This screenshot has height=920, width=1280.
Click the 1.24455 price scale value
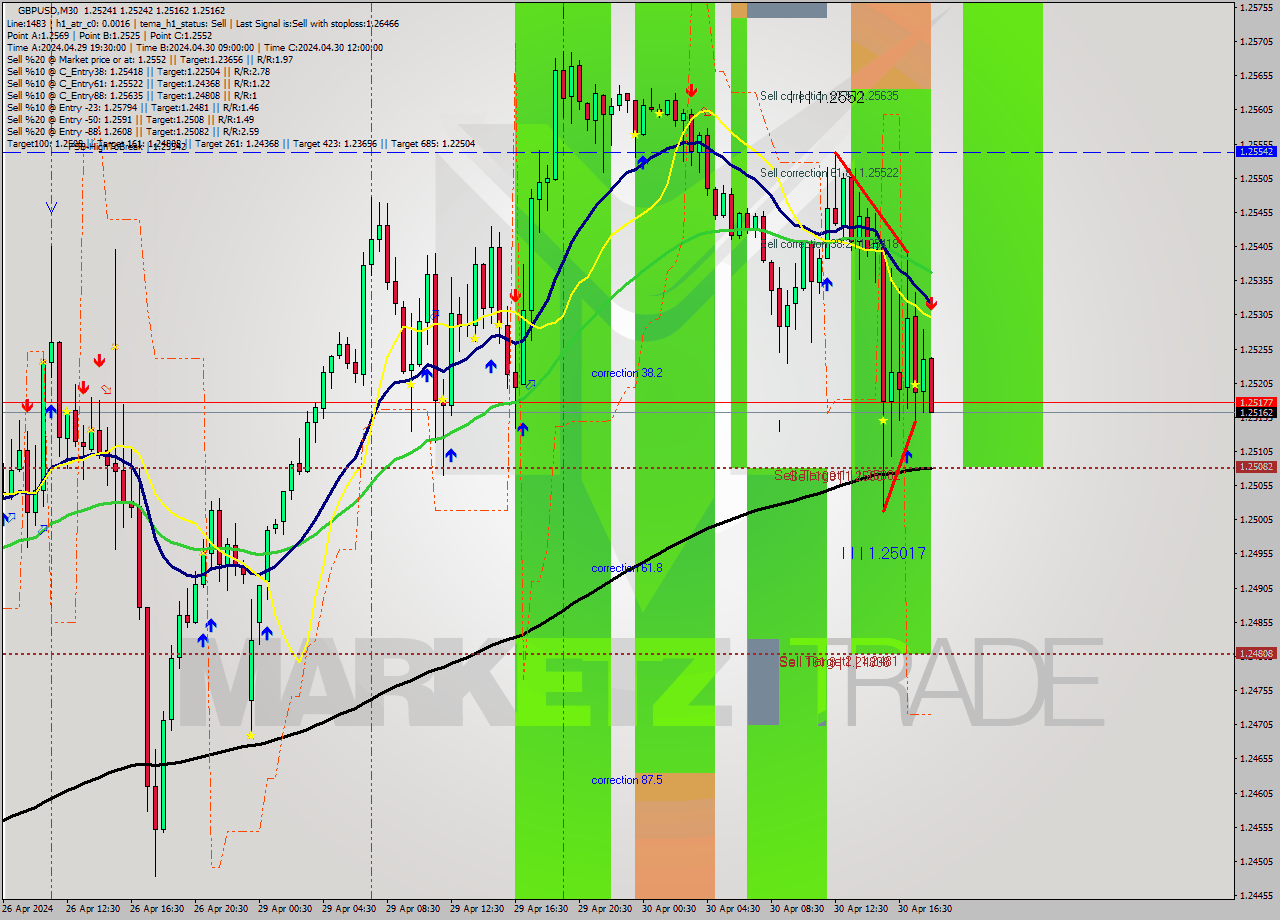(1256, 895)
